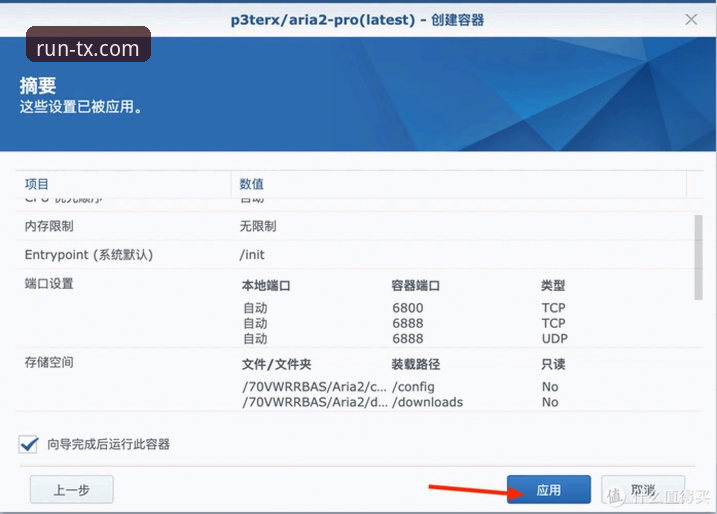The width and height of the screenshot is (717, 514).
Task: Select the 内存限制 row label
Action: pyautogui.click(x=49, y=226)
